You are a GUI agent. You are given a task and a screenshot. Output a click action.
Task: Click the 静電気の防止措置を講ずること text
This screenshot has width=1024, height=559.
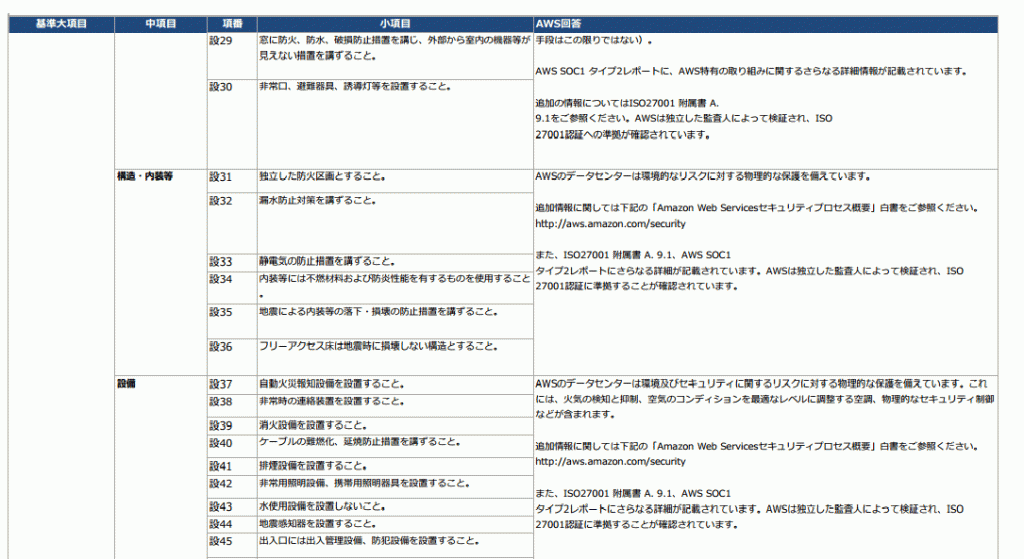[327, 261]
